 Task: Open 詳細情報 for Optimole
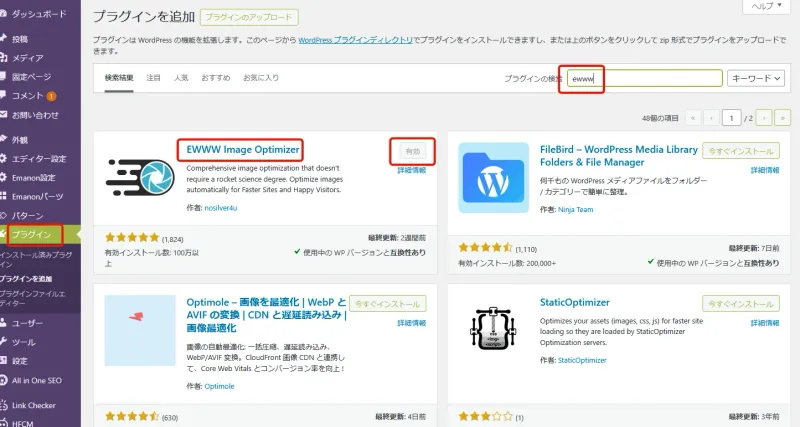tap(411, 323)
